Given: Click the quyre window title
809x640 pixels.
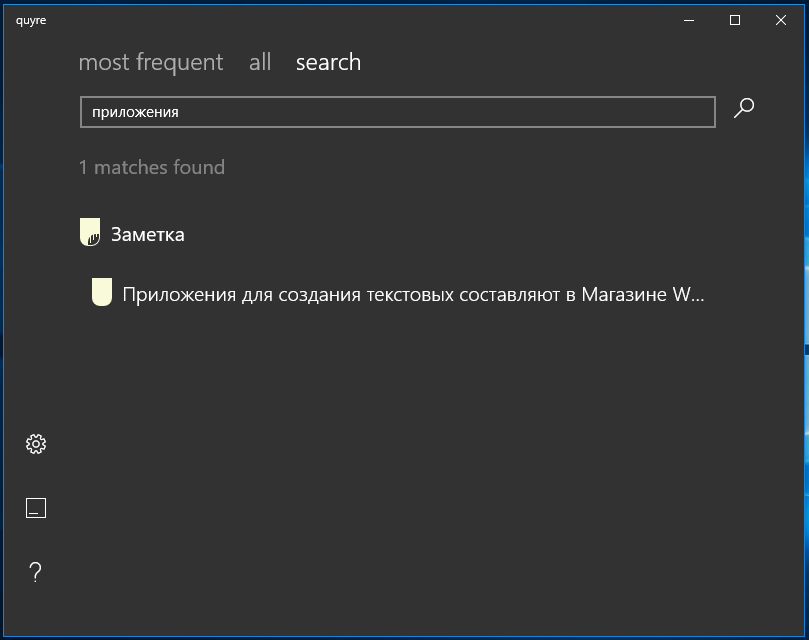Looking at the screenshot, I should [31, 21].
